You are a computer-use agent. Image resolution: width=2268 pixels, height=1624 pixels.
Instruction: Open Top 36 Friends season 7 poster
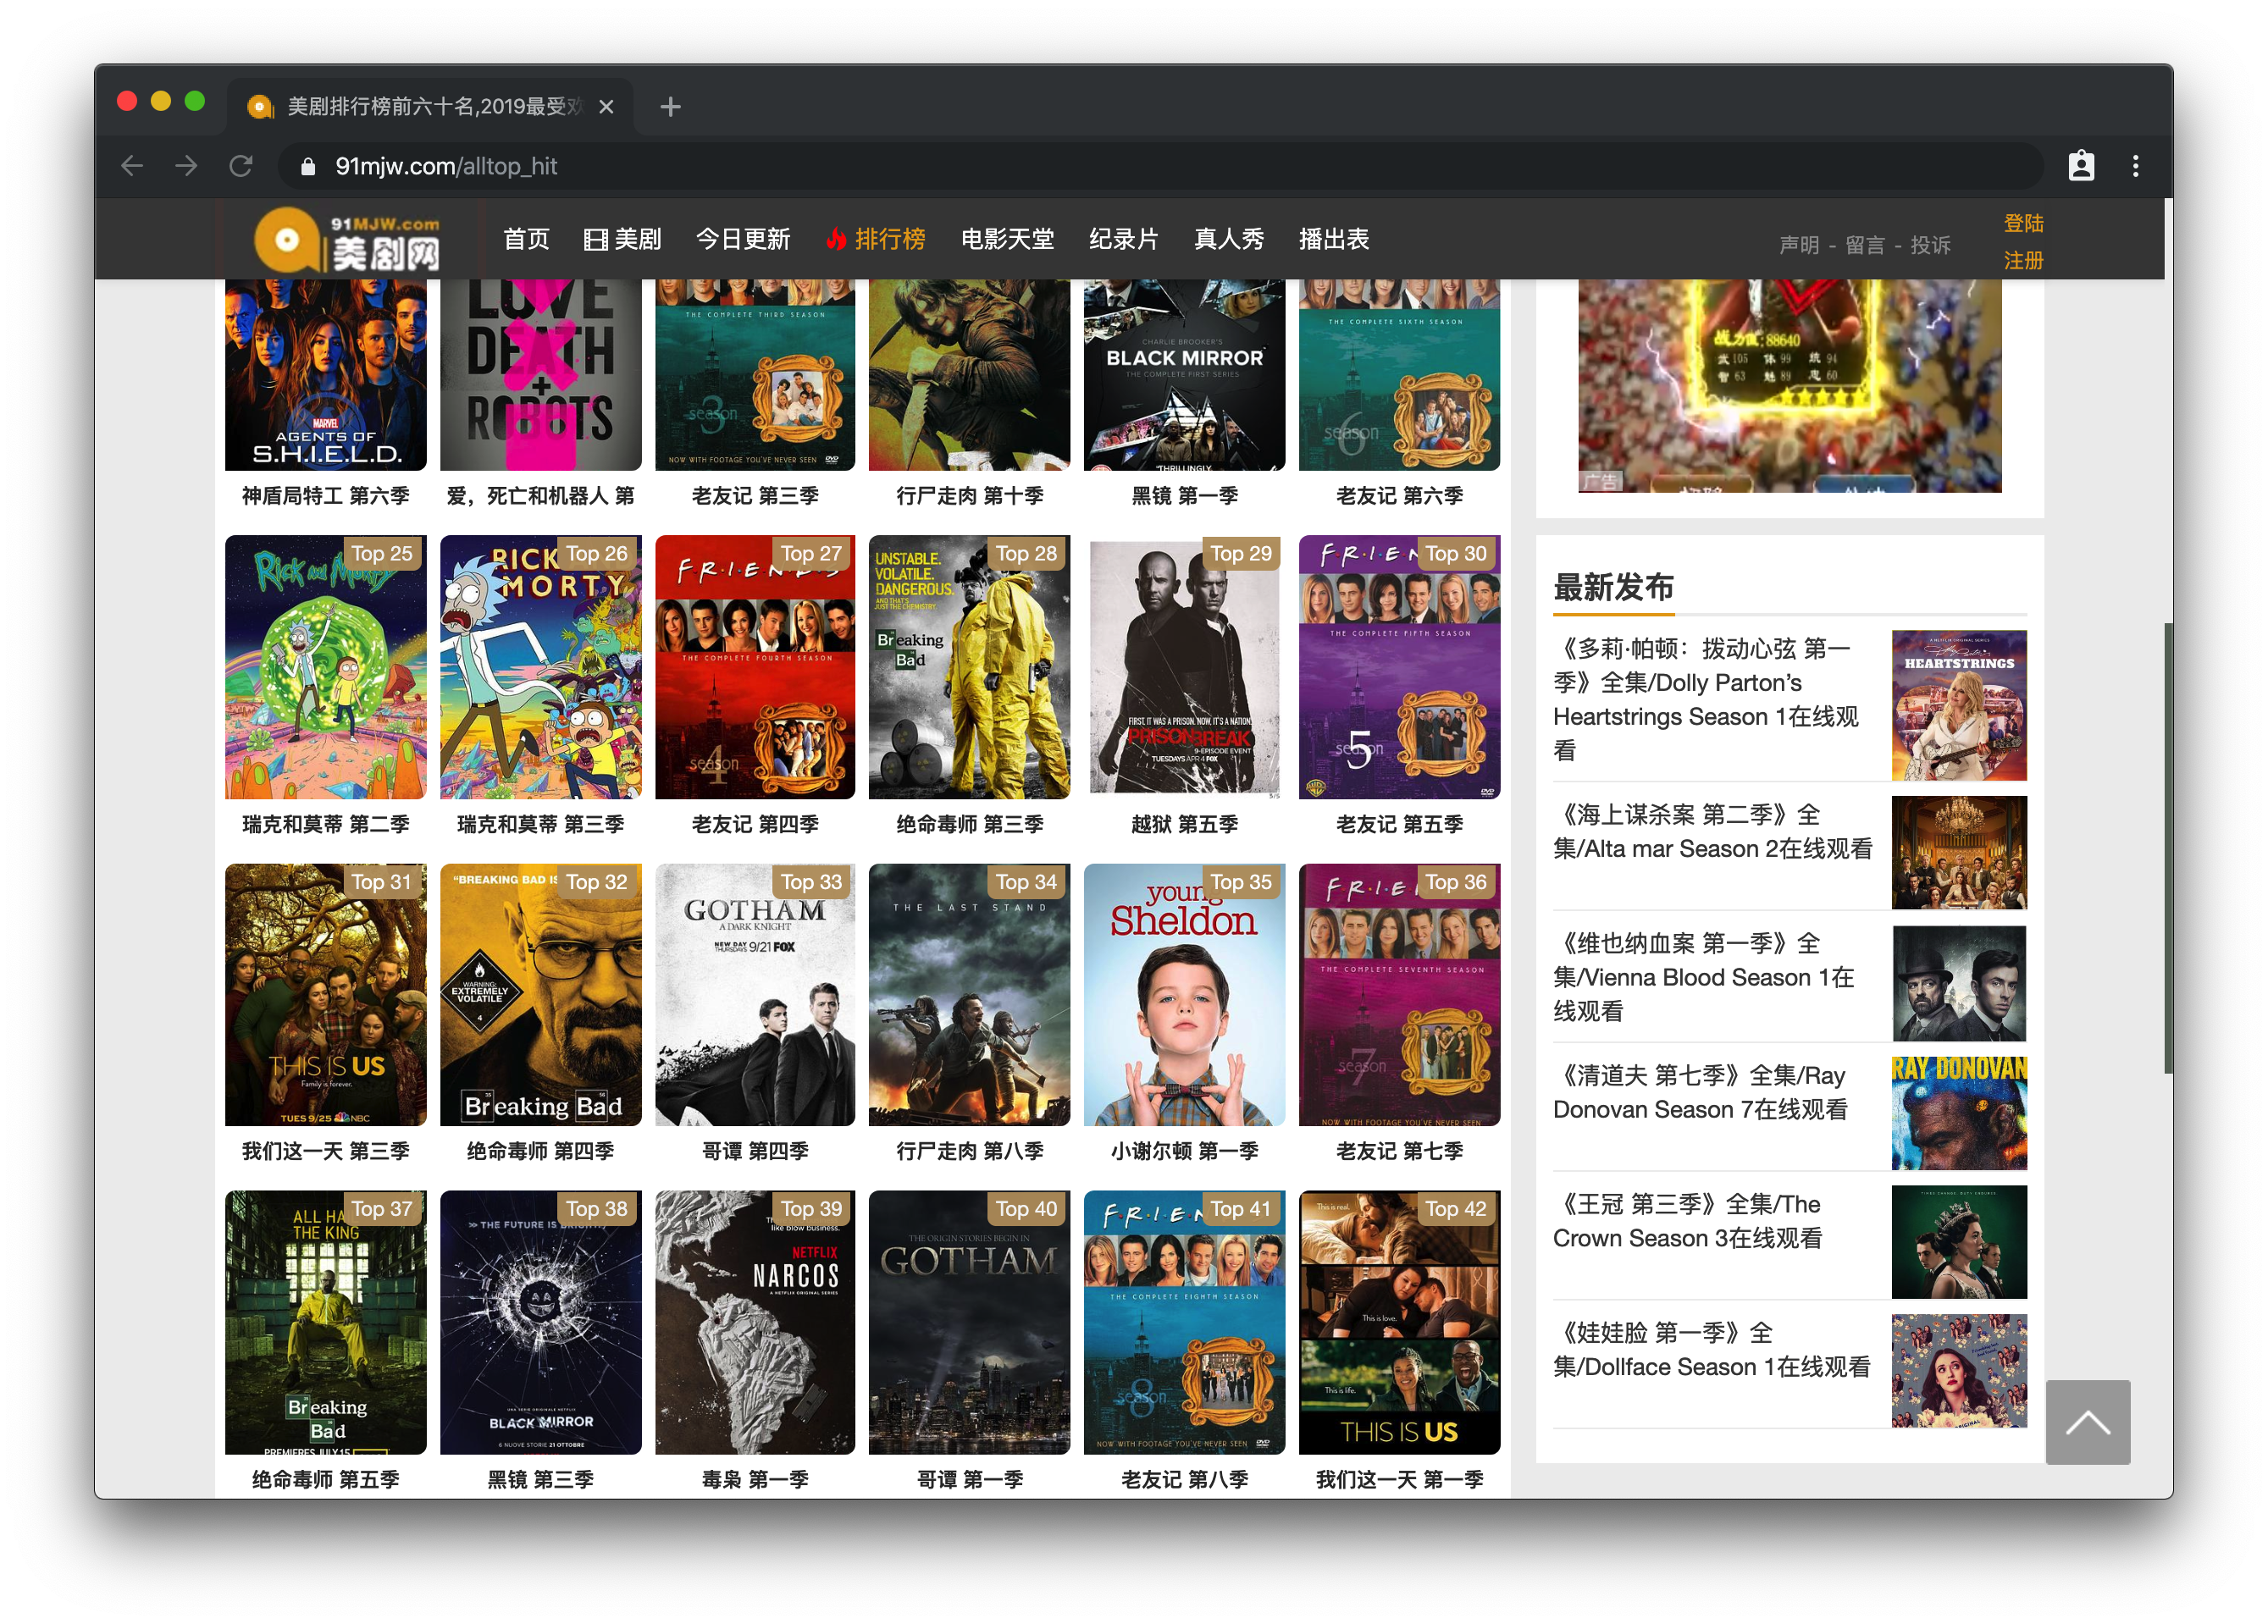point(1399,995)
